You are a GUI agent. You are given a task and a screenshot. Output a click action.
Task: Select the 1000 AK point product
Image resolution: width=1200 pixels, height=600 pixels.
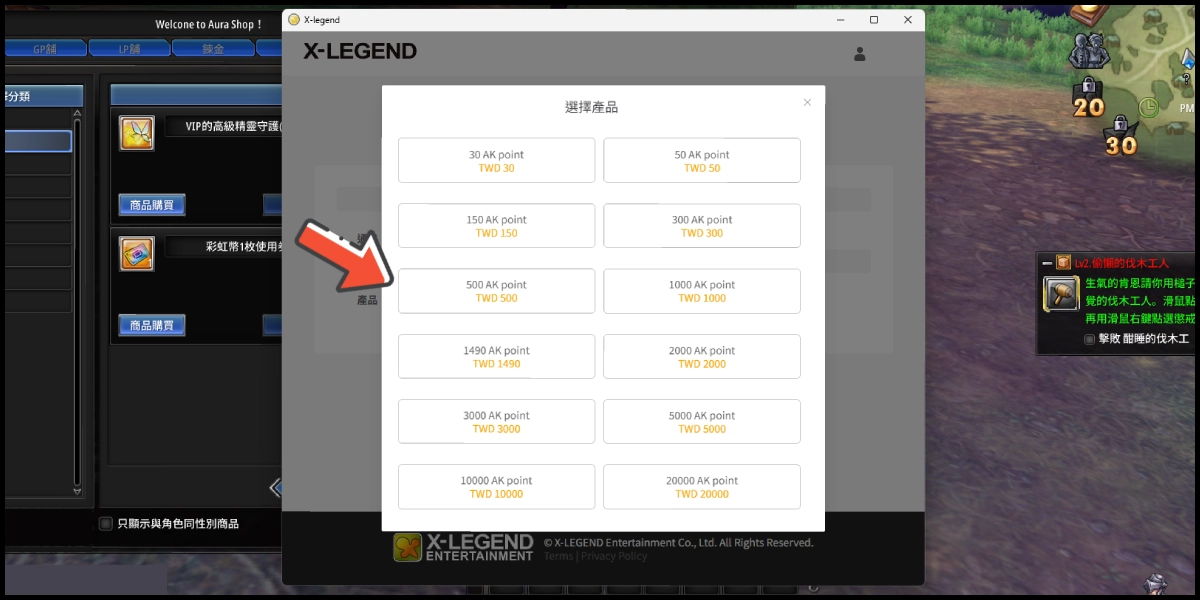click(x=702, y=291)
